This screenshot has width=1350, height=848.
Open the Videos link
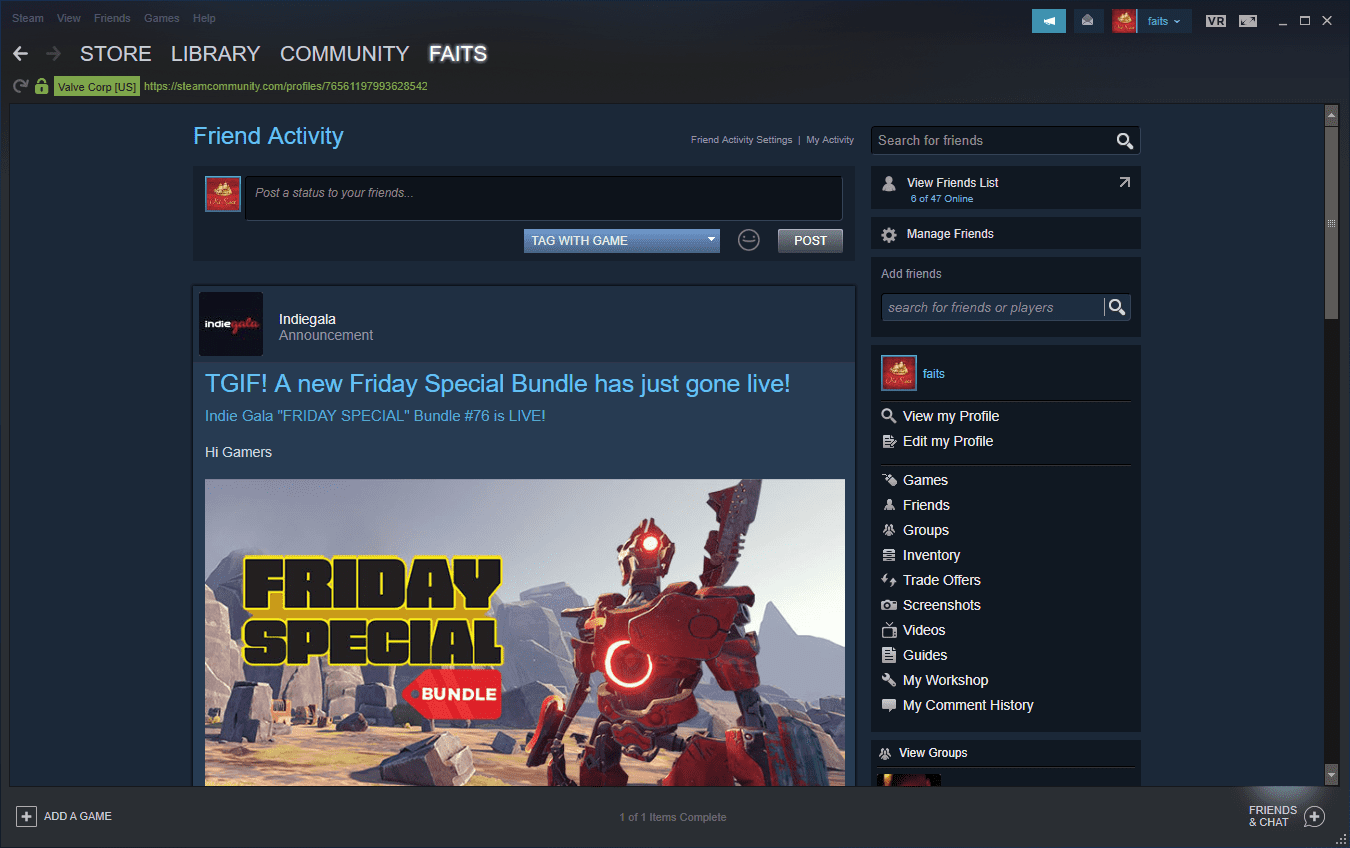pyautogui.click(x=924, y=630)
